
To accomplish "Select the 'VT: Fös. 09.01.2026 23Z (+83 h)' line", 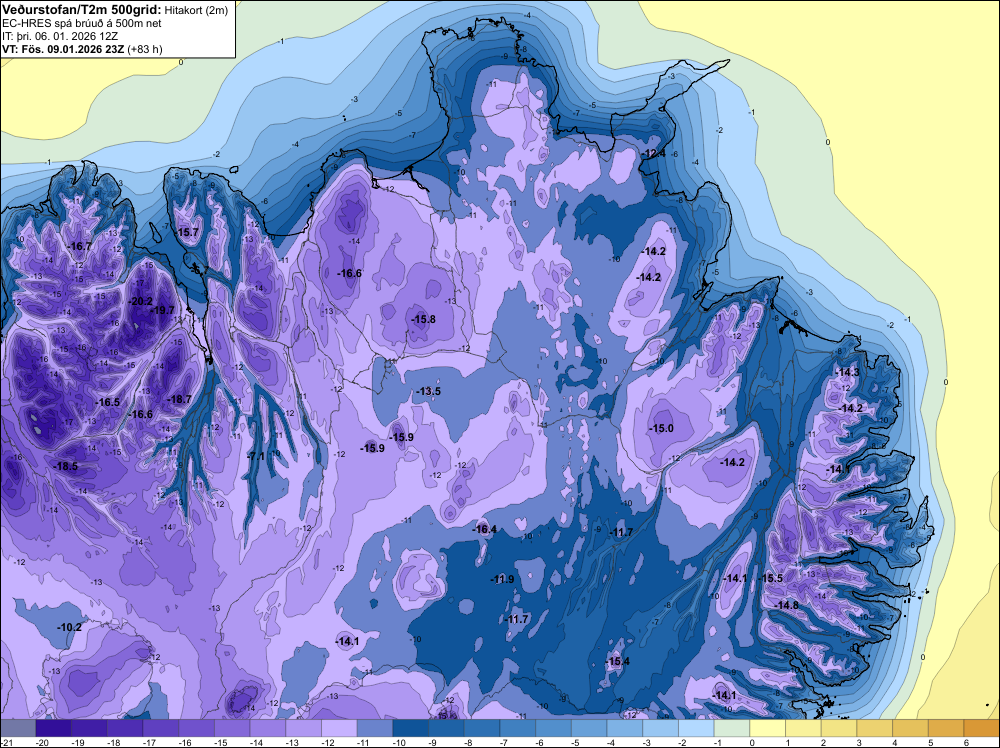I will 82,49.
